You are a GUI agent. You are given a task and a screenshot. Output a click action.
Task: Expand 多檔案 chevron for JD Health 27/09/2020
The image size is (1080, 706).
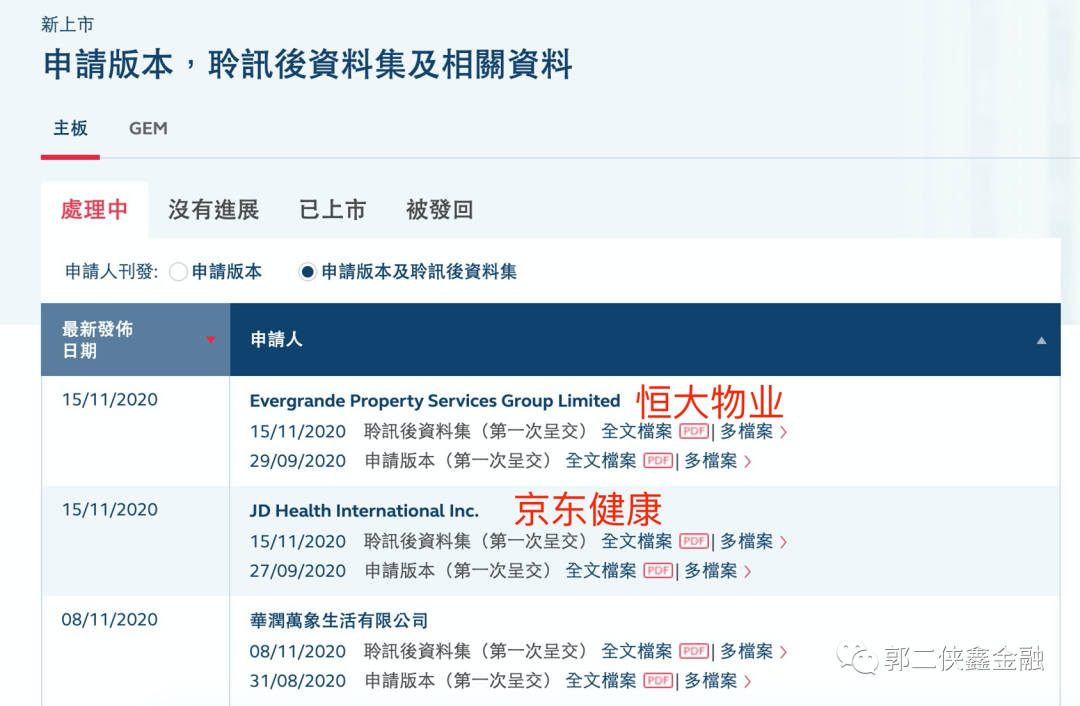pos(748,572)
